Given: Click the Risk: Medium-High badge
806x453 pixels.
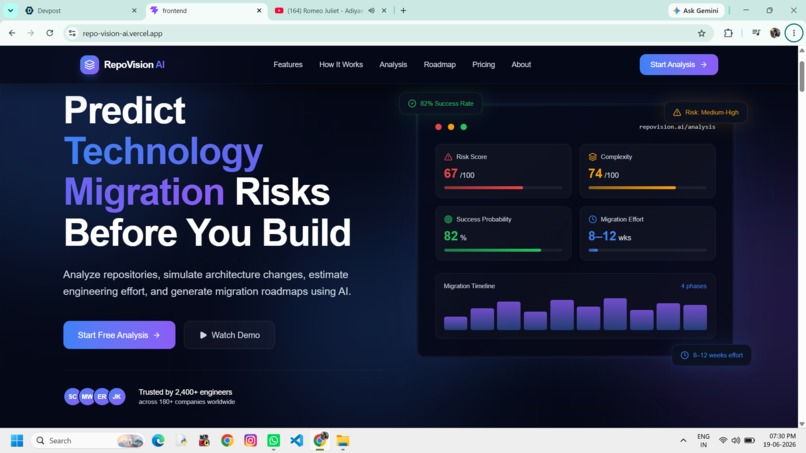Looking at the screenshot, I should tap(705, 112).
